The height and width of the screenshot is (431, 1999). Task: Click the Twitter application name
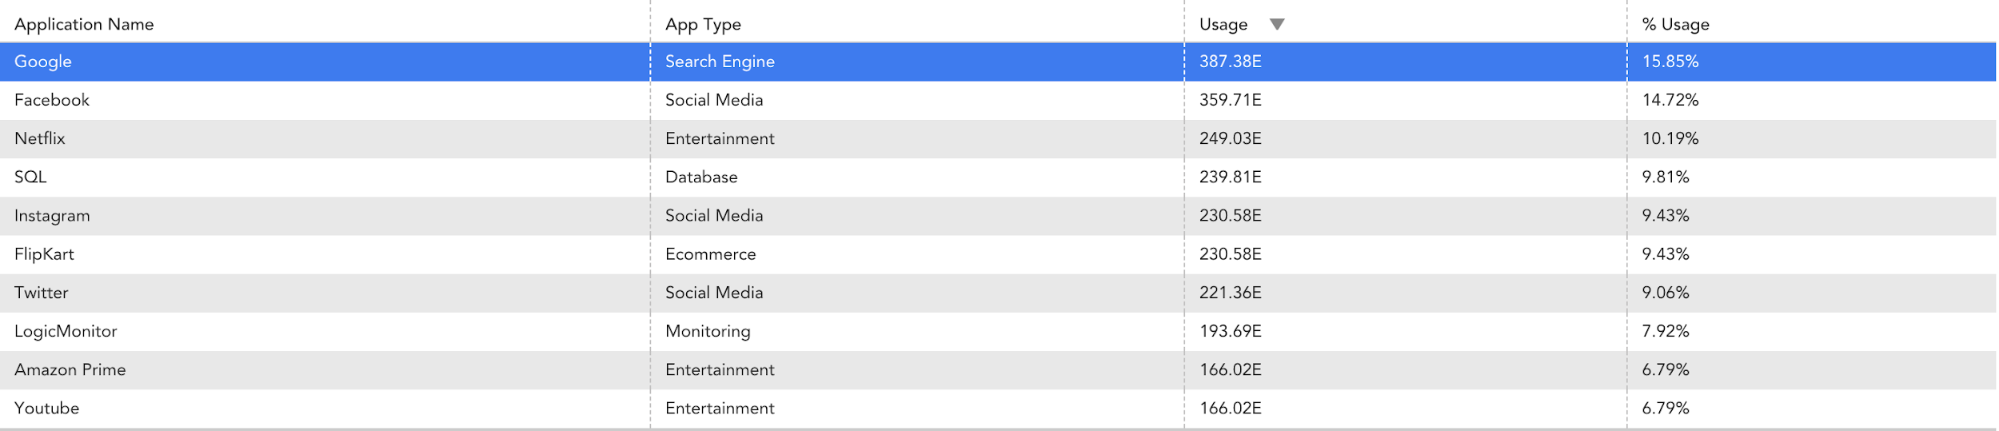click(x=41, y=292)
